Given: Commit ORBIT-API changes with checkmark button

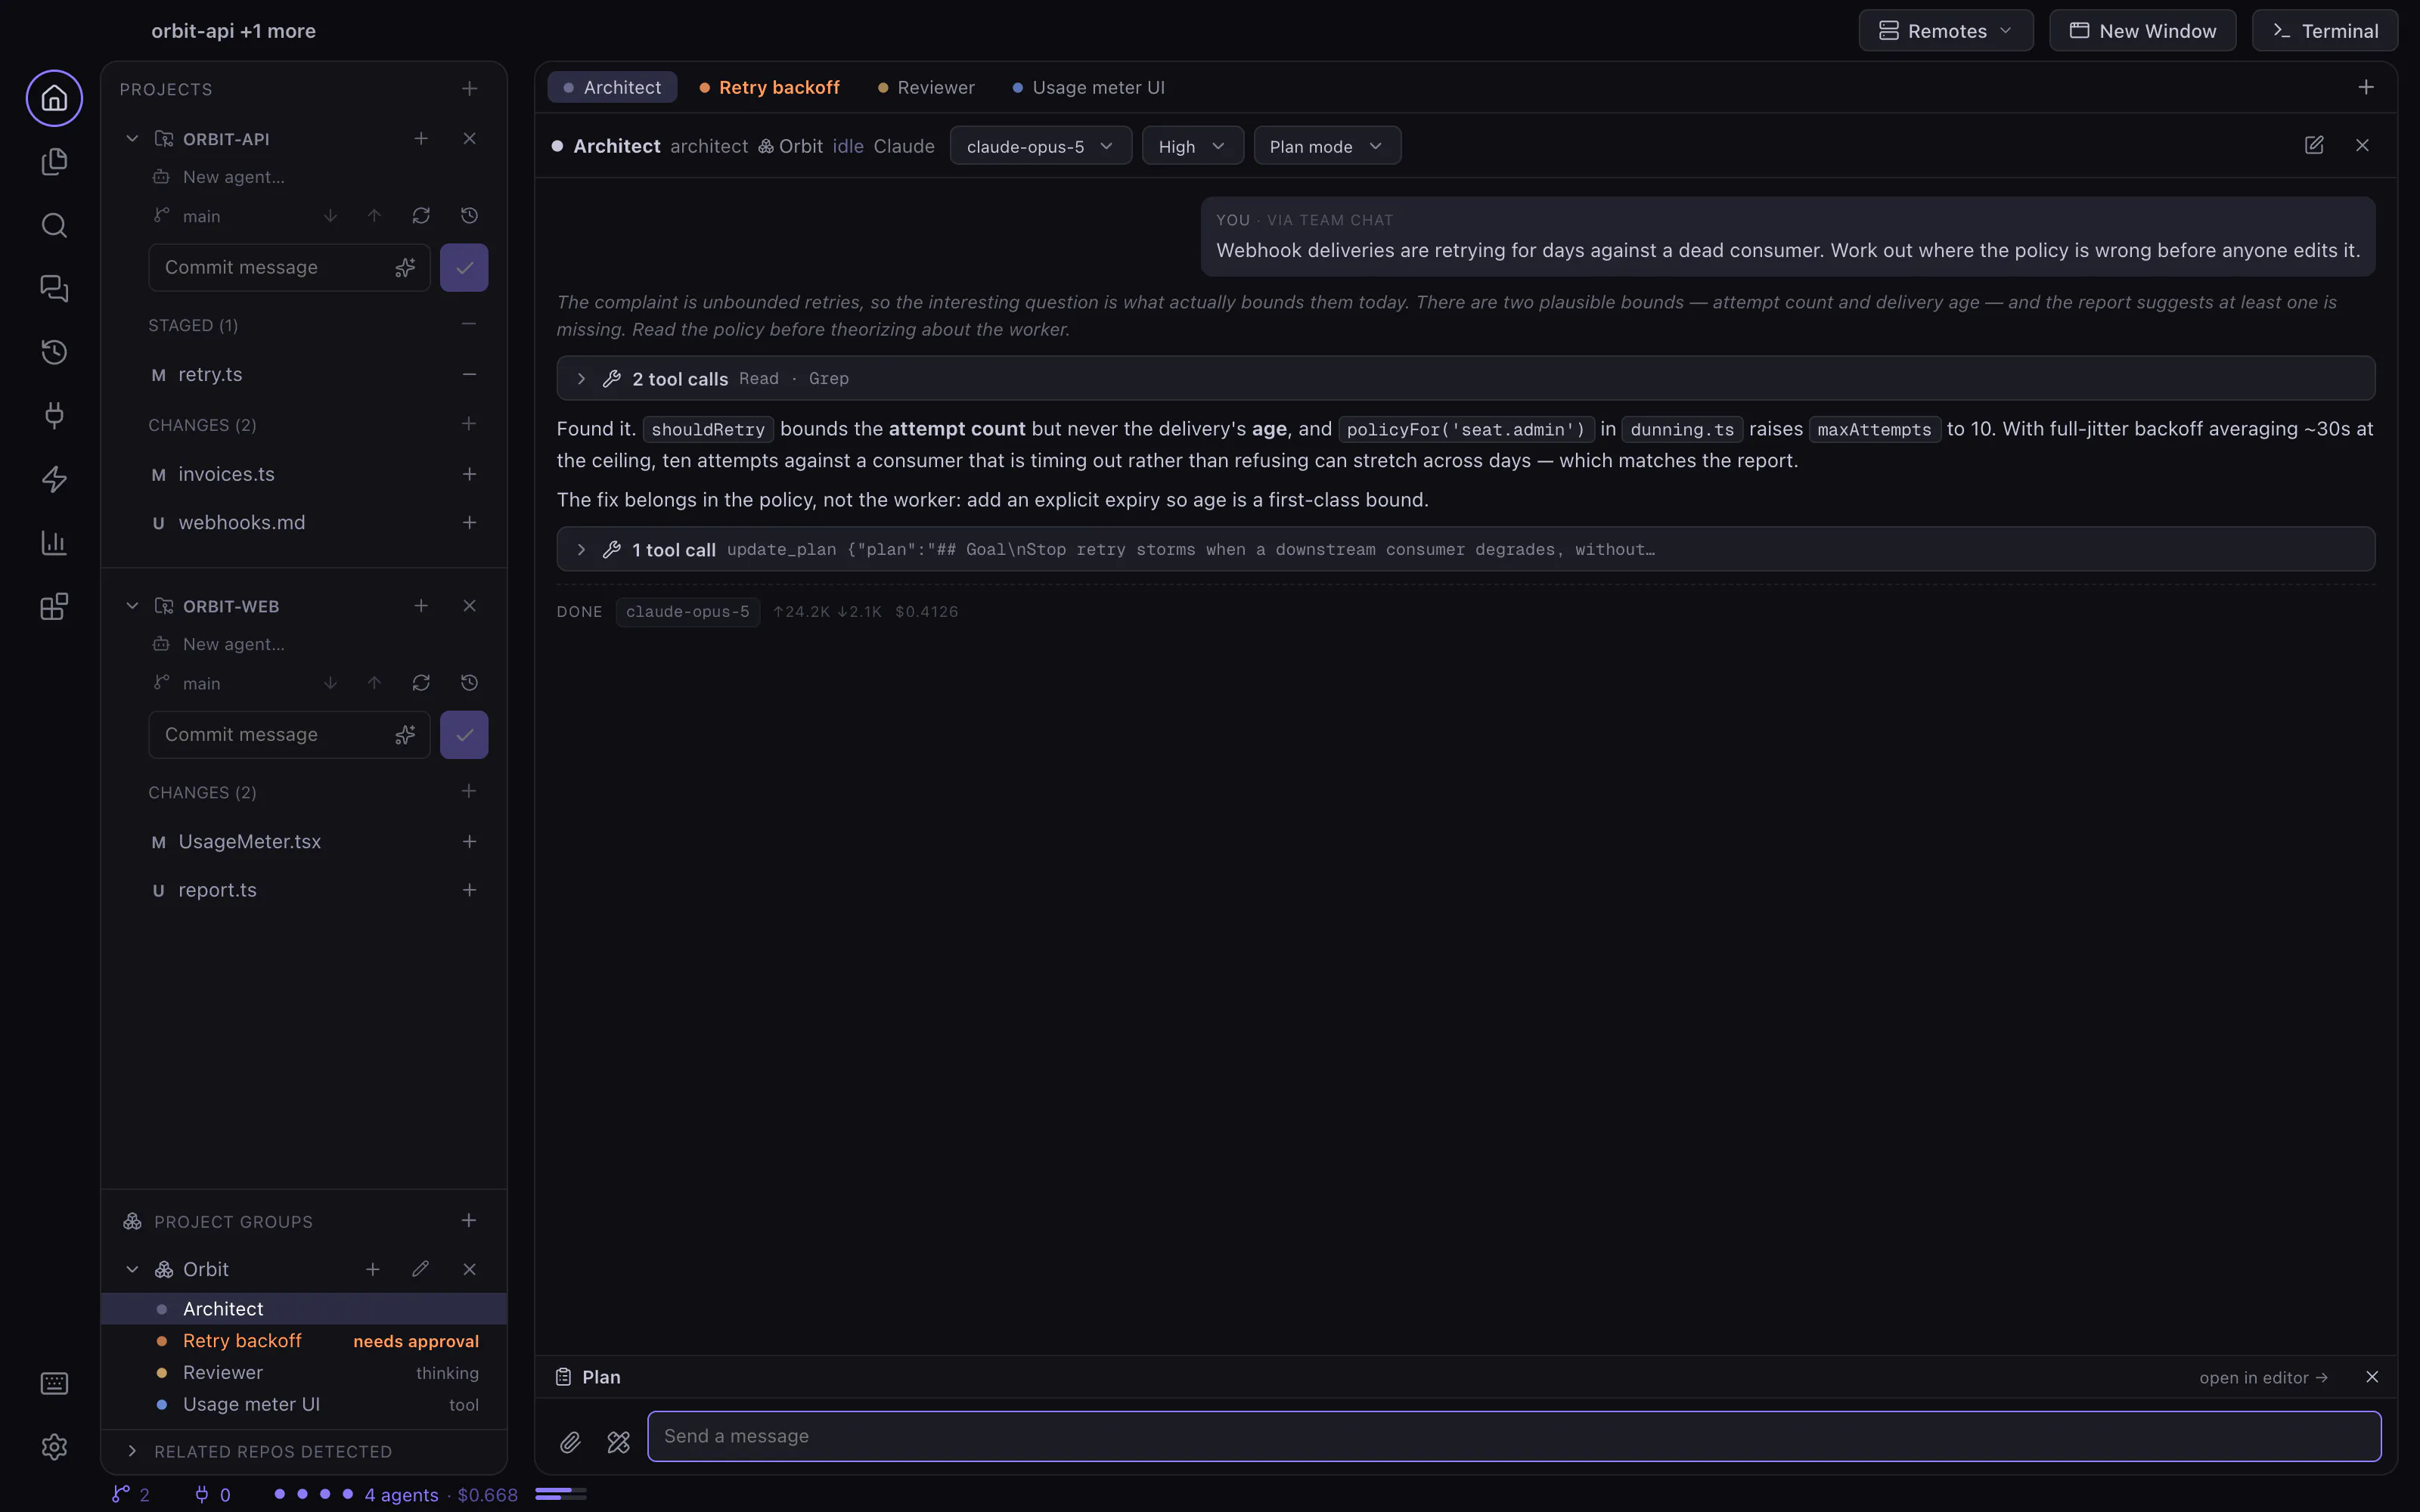Looking at the screenshot, I should pos(464,268).
